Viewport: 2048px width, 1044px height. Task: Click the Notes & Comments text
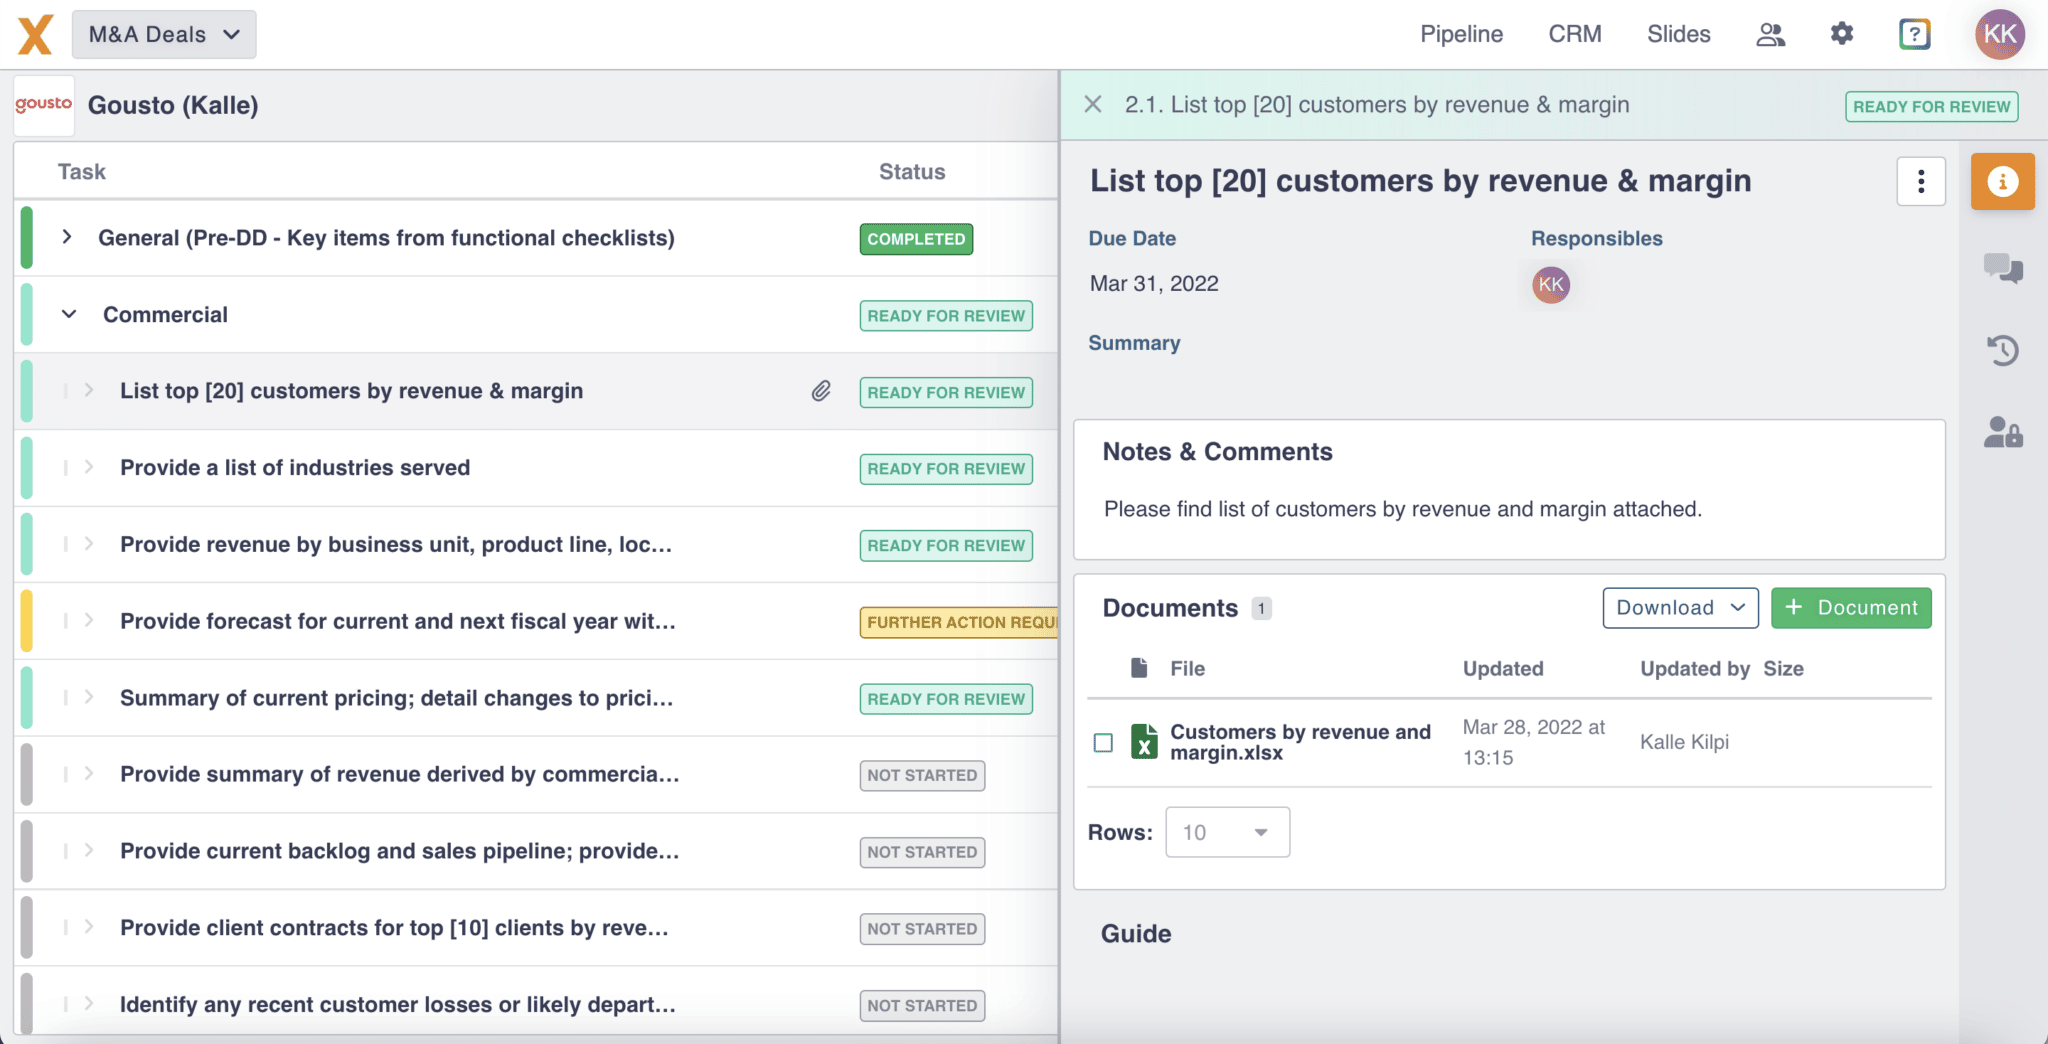coord(1402,509)
